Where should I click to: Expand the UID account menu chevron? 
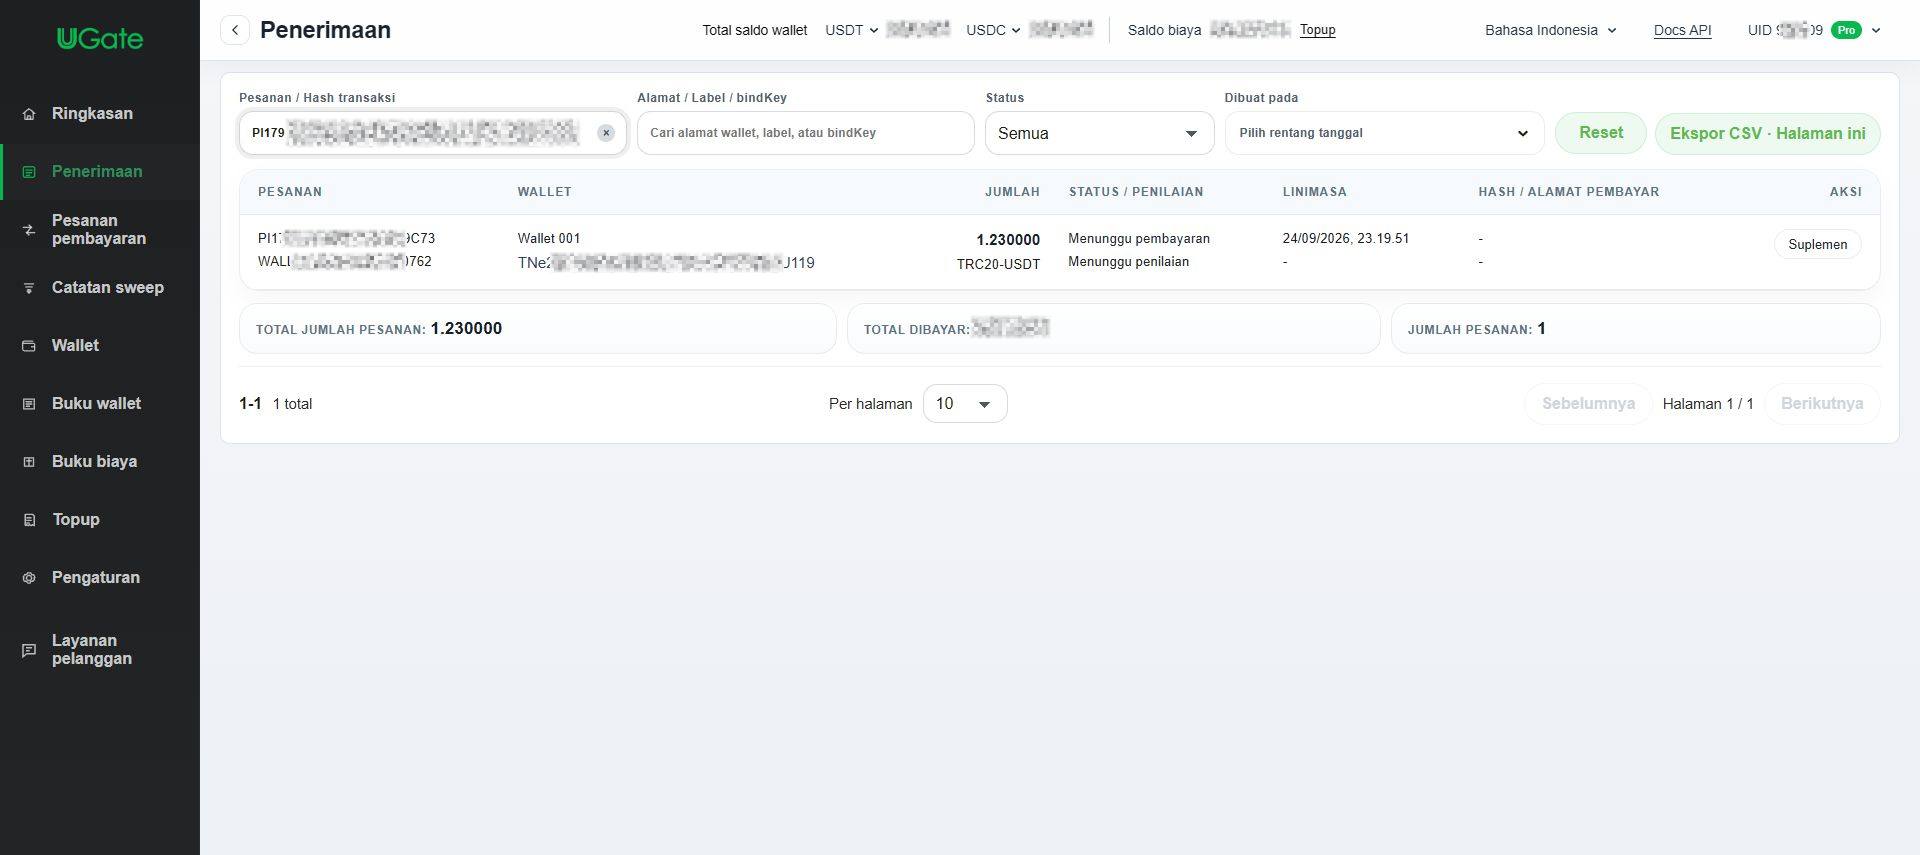click(1876, 30)
